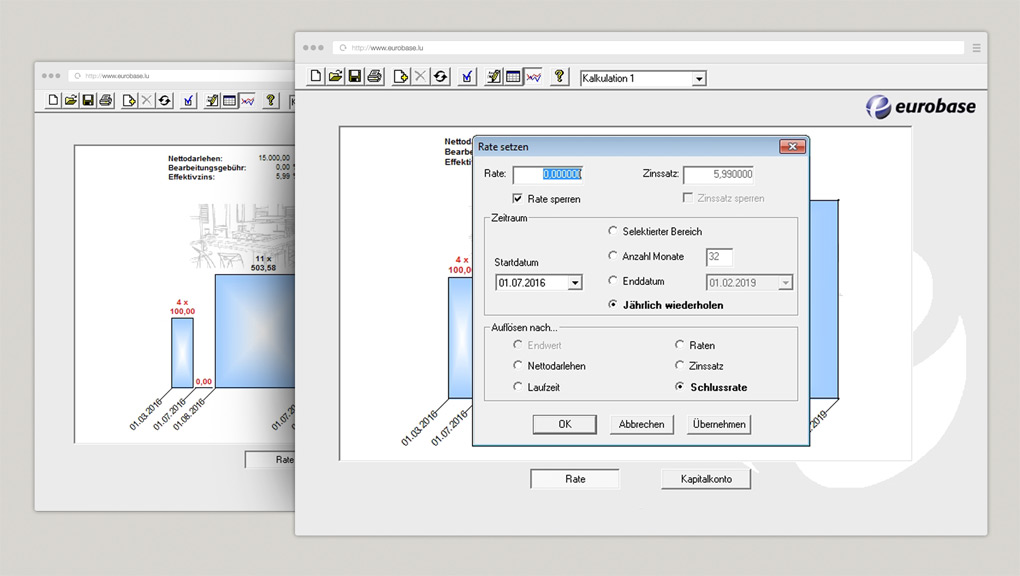Viewport: 1020px width, 576px height.
Task: Open file using the folder toolbar icon
Action: click(x=335, y=77)
